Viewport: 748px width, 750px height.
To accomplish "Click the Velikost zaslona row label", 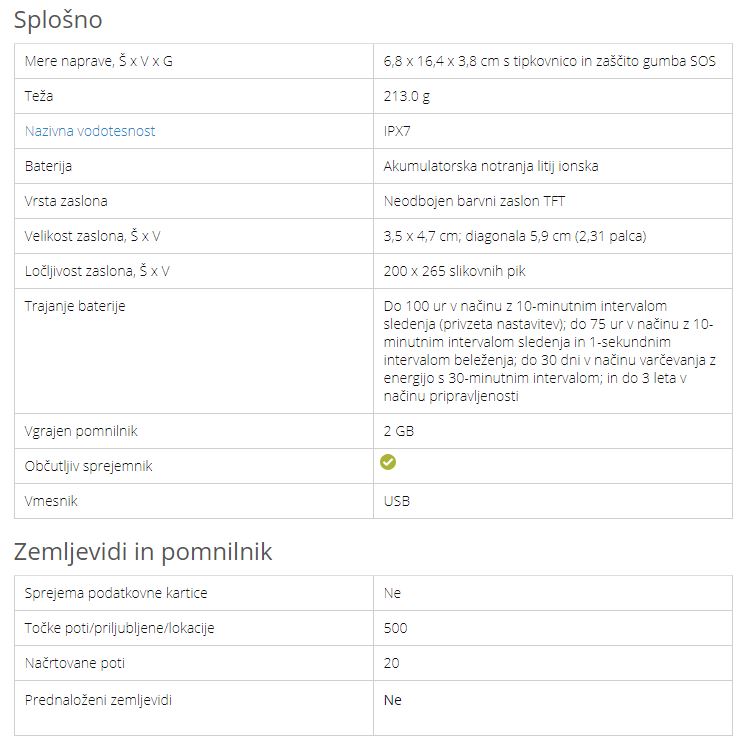I will (92, 236).
